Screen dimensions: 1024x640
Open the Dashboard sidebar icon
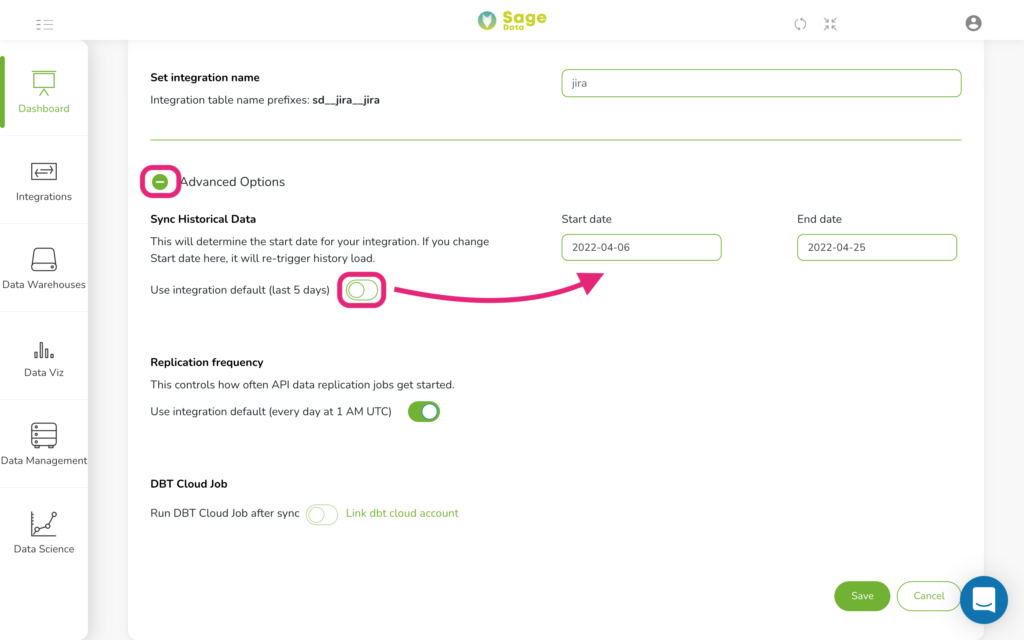coord(44,84)
